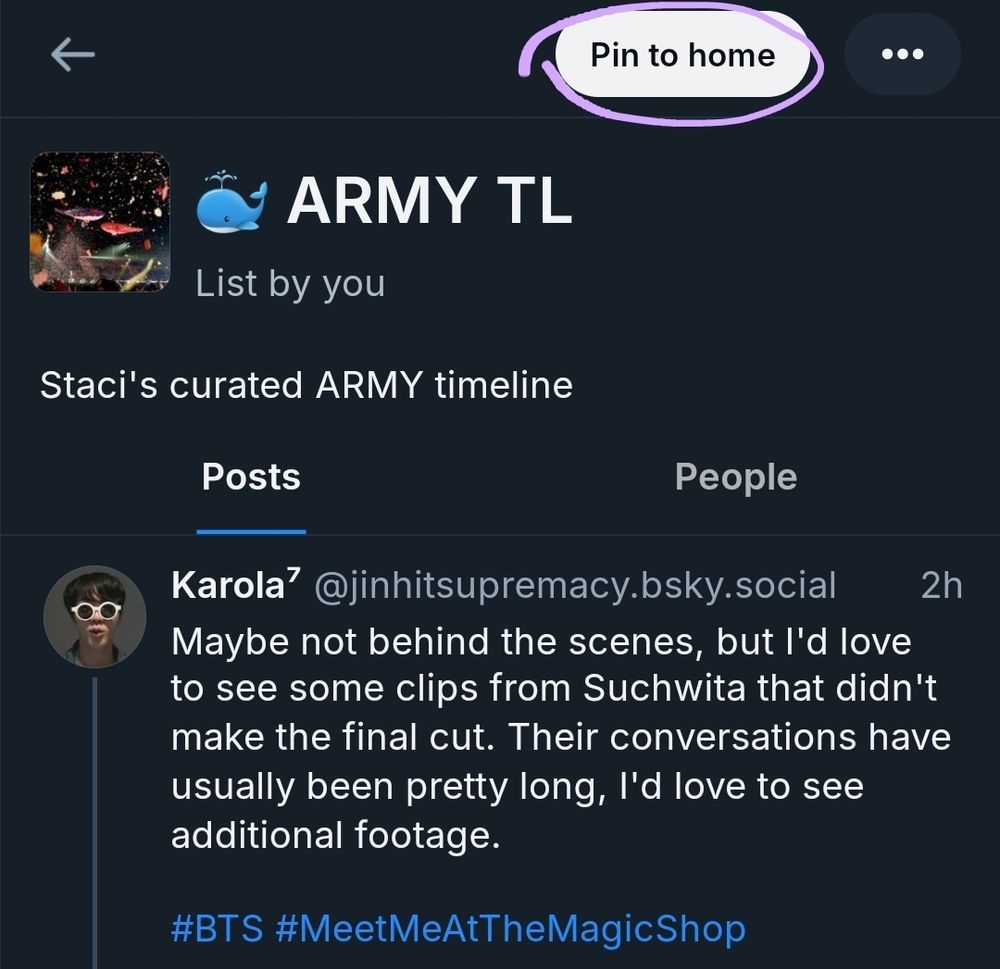Open the three-dot more options menu

tap(902, 55)
